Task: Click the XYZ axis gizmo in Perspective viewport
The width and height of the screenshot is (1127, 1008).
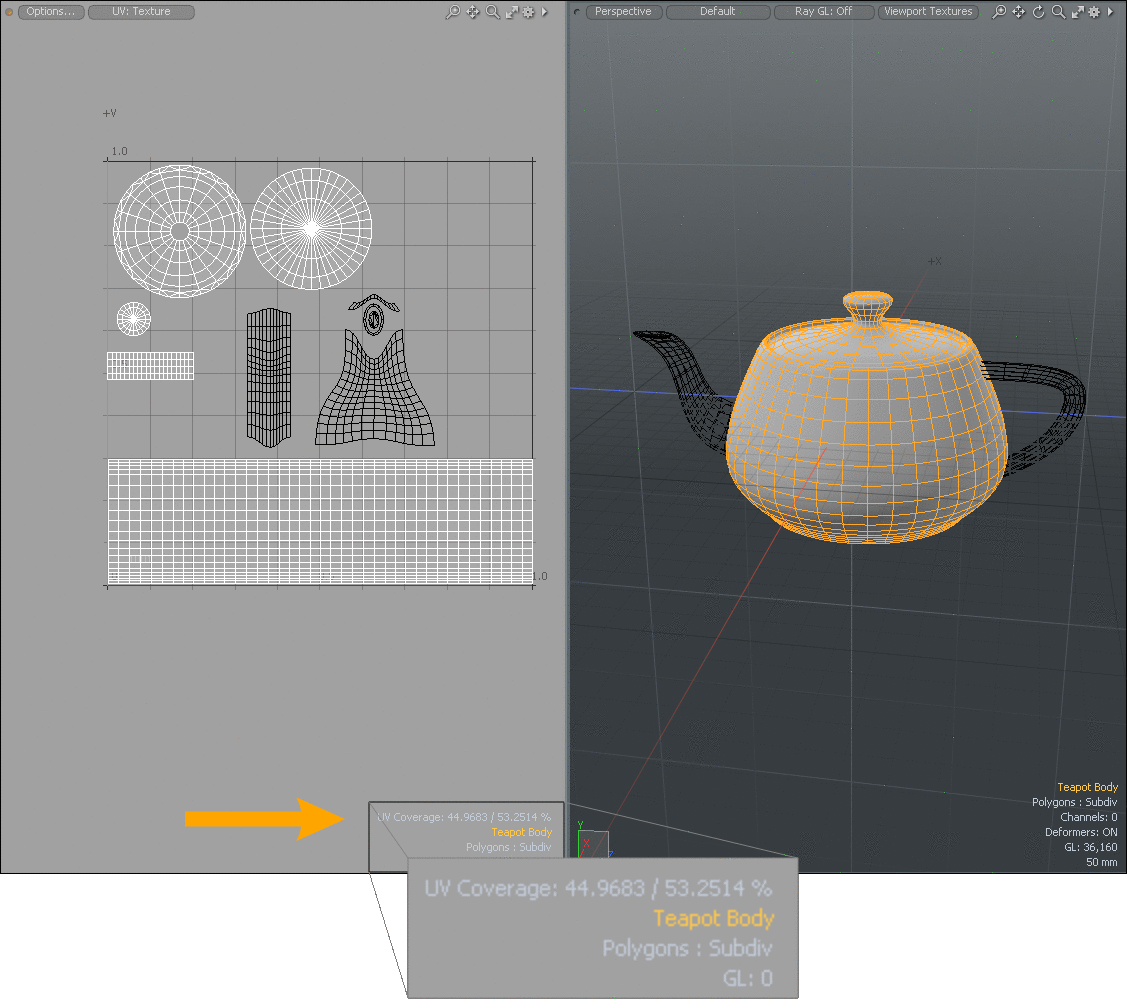Action: 593,840
